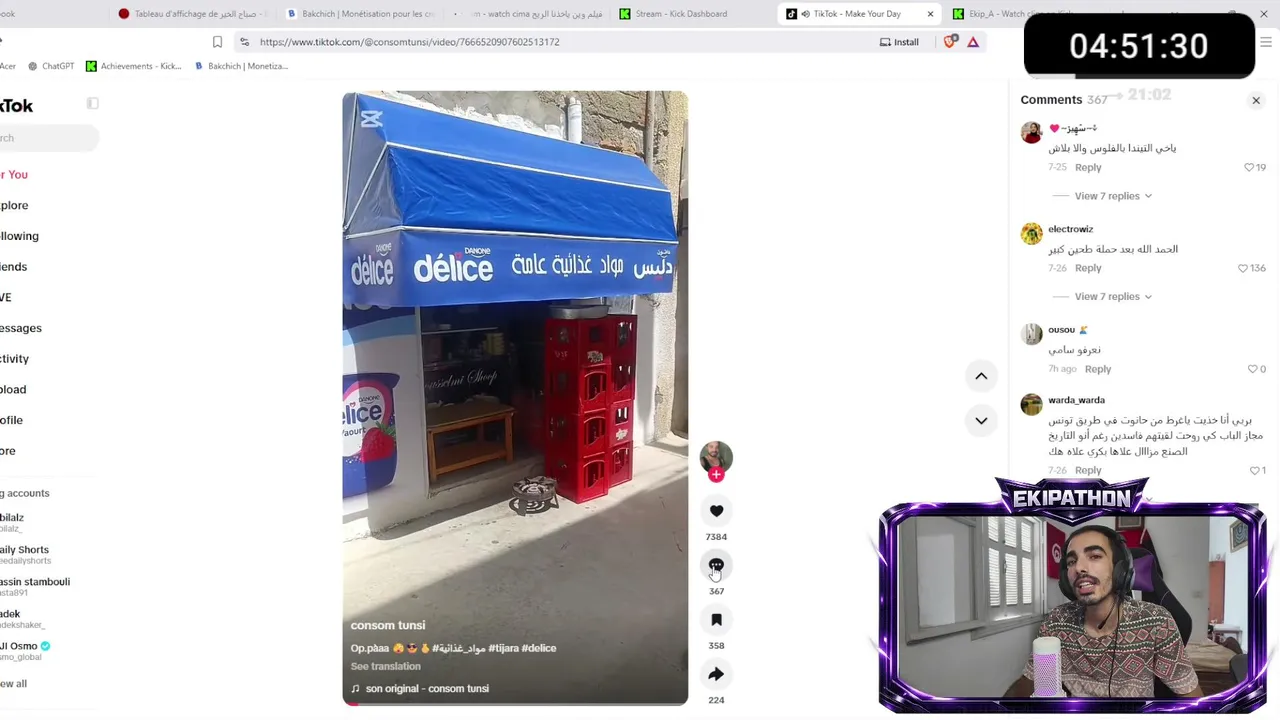Open the For You feed

[x=14, y=174]
